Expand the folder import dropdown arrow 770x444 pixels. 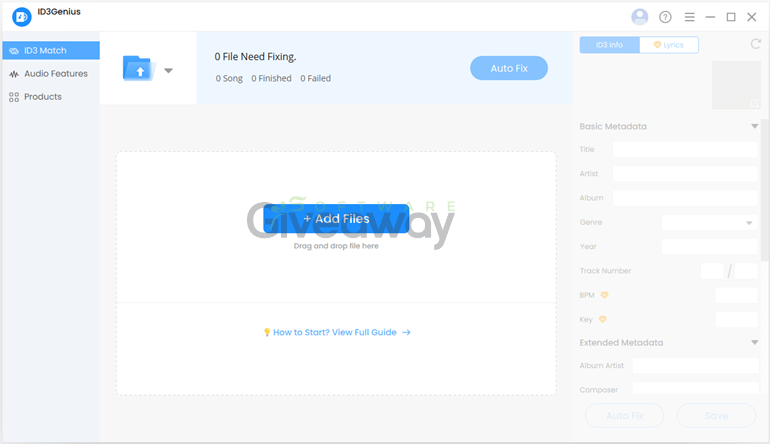(x=168, y=70)
